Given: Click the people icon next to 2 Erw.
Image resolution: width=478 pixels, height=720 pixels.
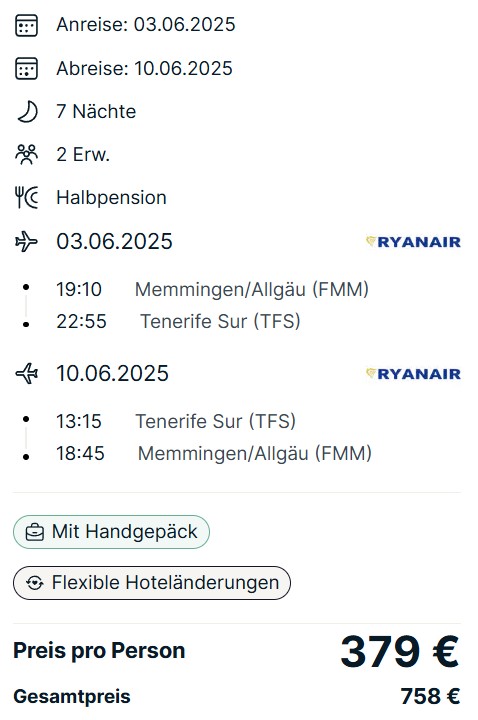Looking at the screenshot, I should [x=26, y=155].
